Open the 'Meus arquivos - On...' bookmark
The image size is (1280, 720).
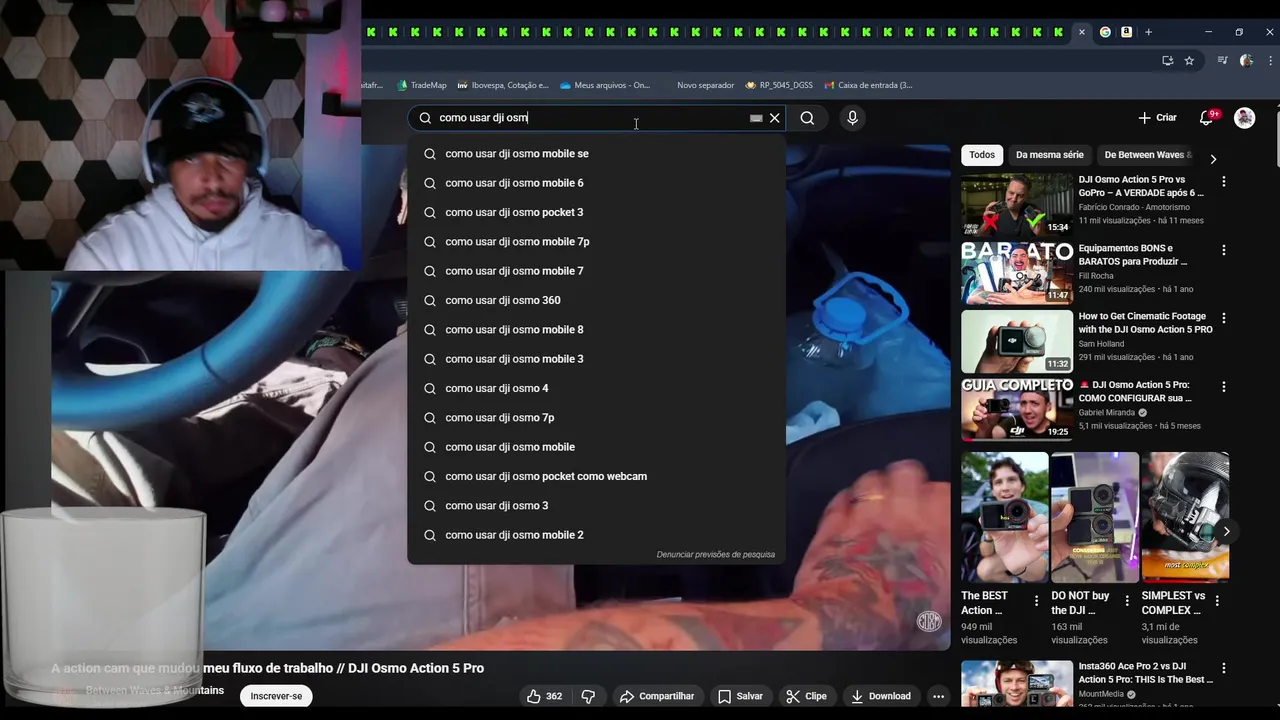point(605,85)
